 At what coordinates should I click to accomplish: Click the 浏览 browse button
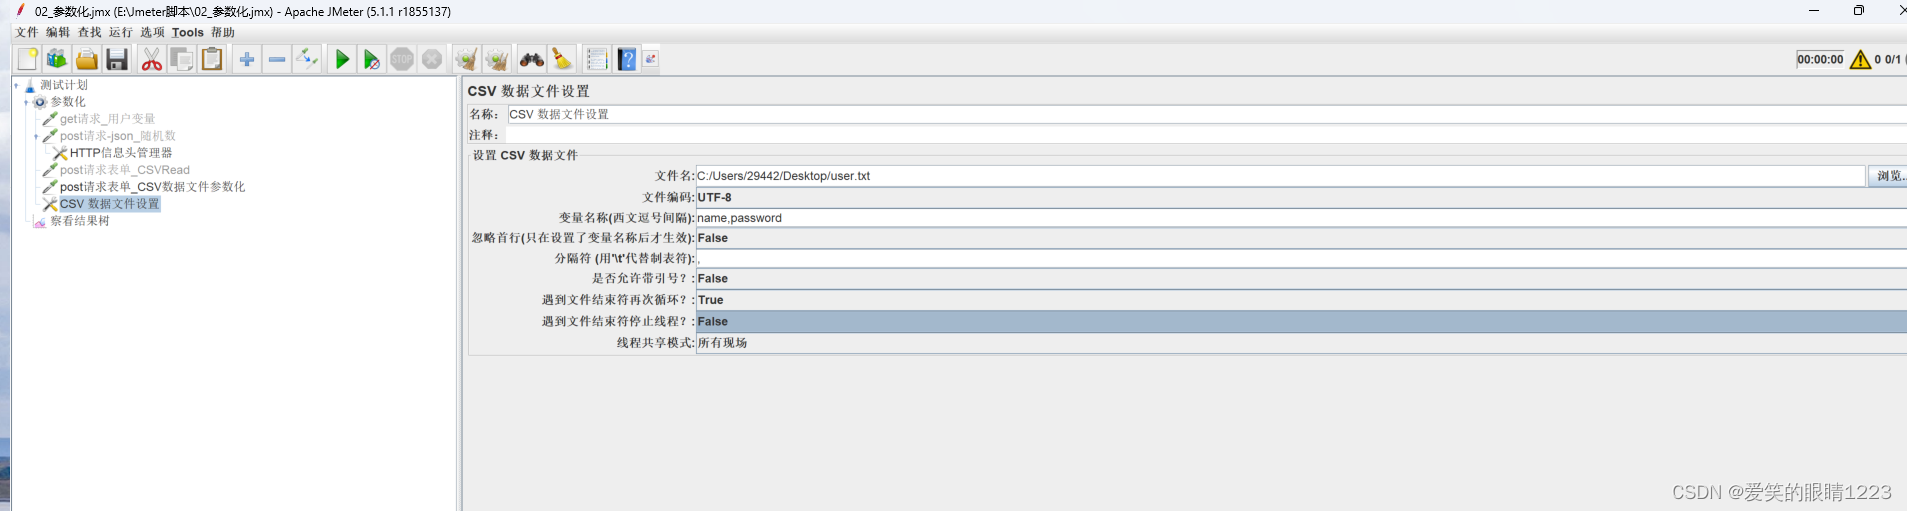pos(1888,176)
